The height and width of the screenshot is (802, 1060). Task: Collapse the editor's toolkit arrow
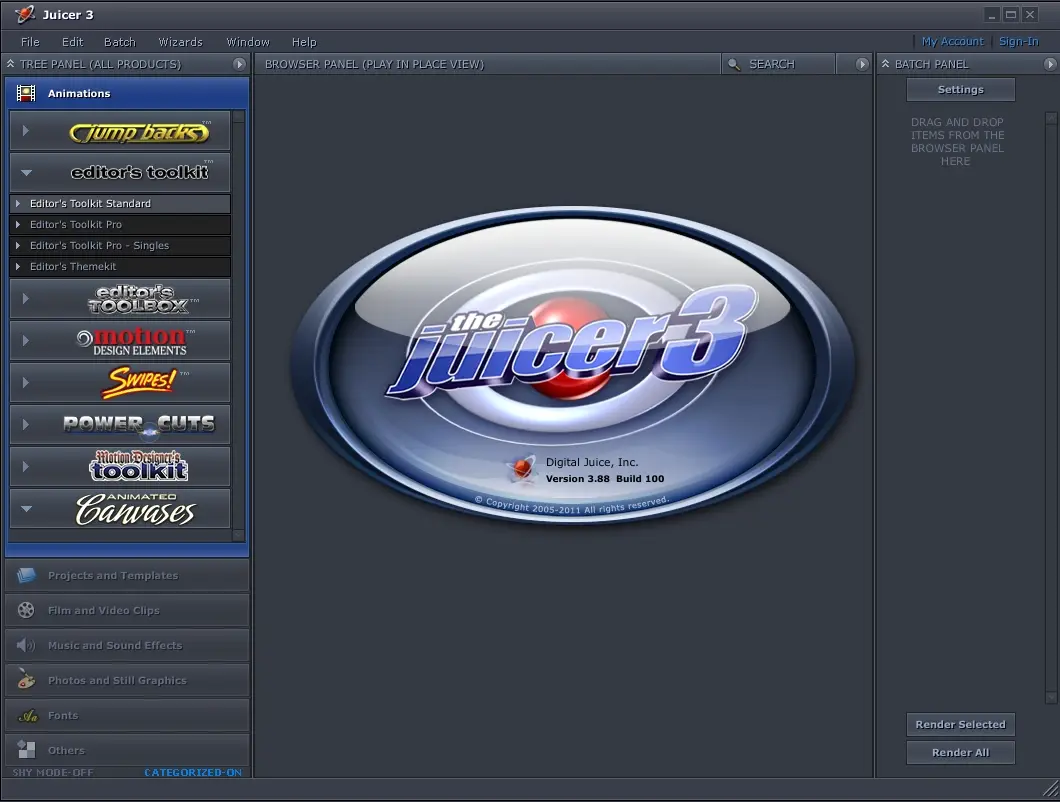(26, 173)
